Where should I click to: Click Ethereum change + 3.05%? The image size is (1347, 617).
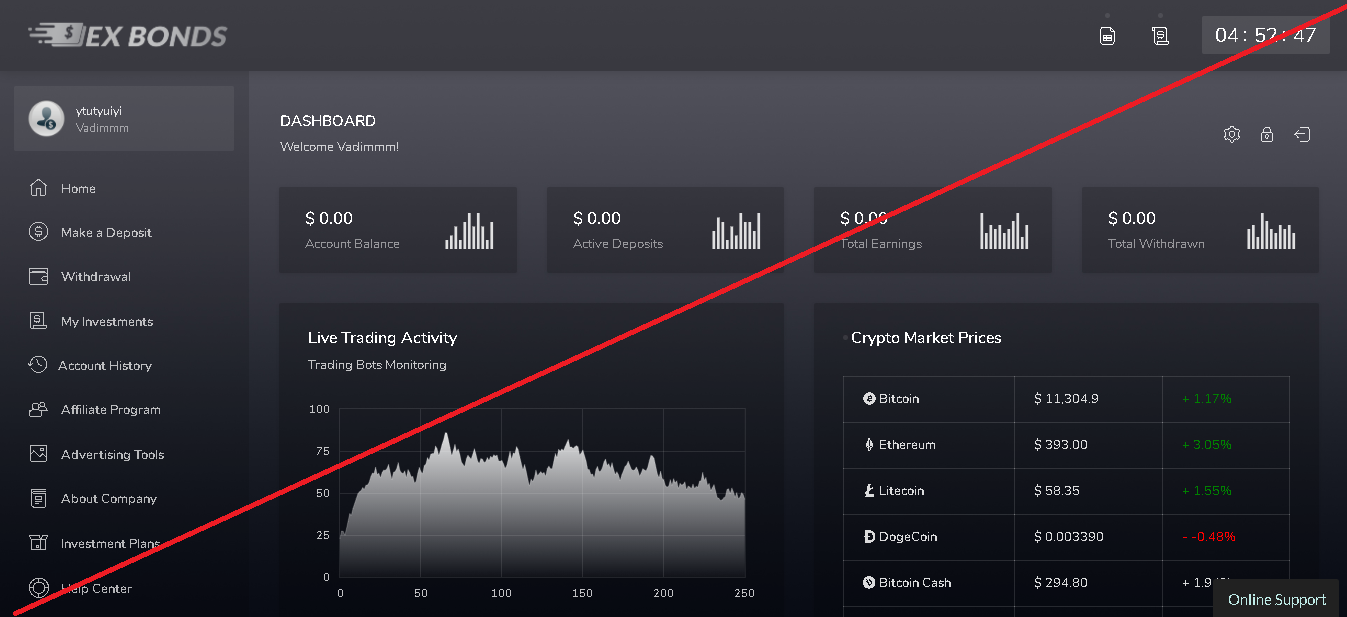point(1207,445)
